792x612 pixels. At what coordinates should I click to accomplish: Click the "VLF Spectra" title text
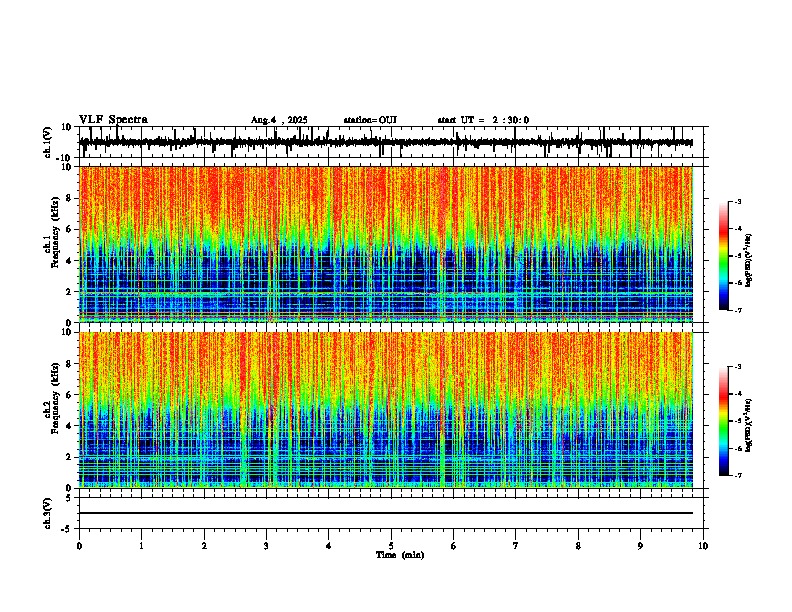[x=113, y=120]
